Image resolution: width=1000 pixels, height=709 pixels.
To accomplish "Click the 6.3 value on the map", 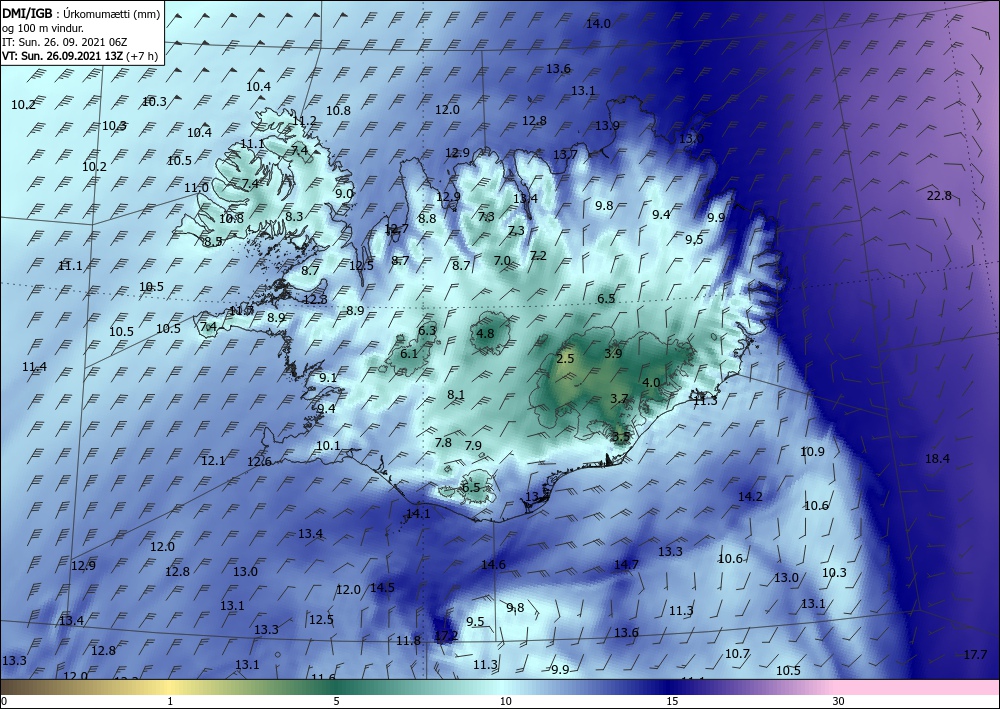I will click(x=427, y=330).
